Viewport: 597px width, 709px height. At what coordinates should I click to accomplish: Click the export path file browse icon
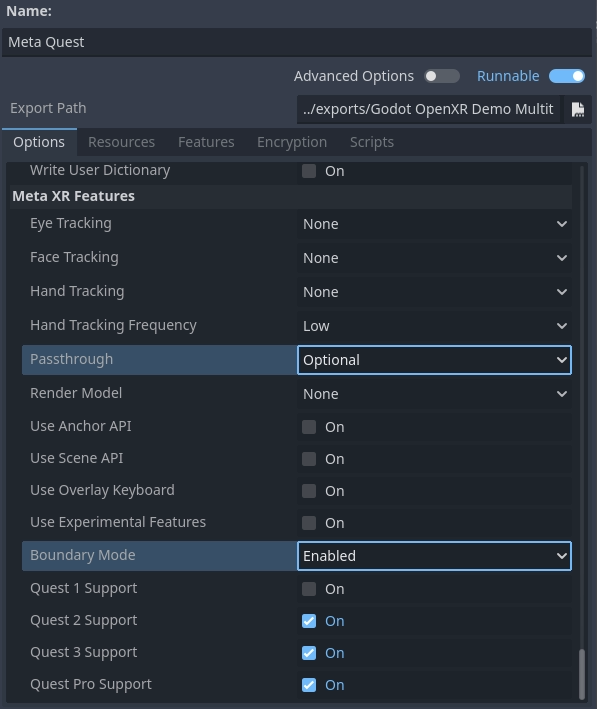click(x=578, y=109)
